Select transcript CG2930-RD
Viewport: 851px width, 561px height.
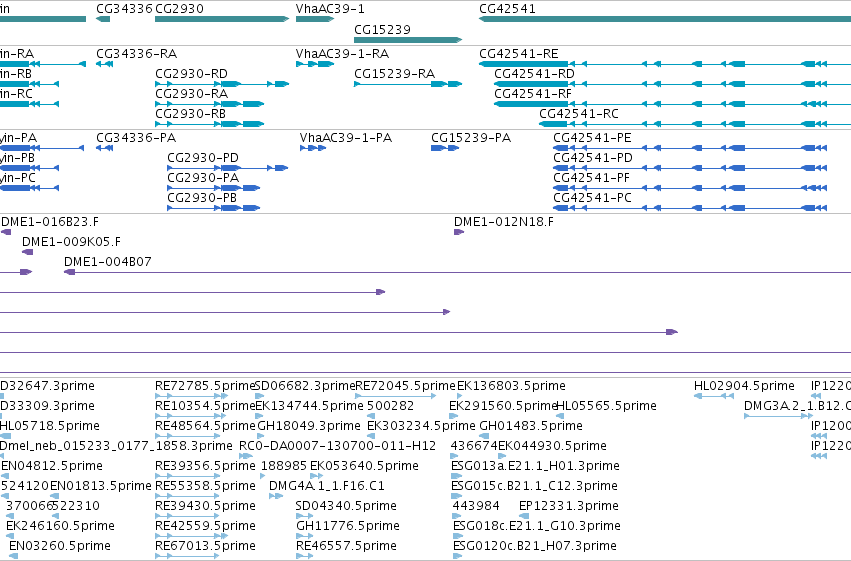pos(191,74)
